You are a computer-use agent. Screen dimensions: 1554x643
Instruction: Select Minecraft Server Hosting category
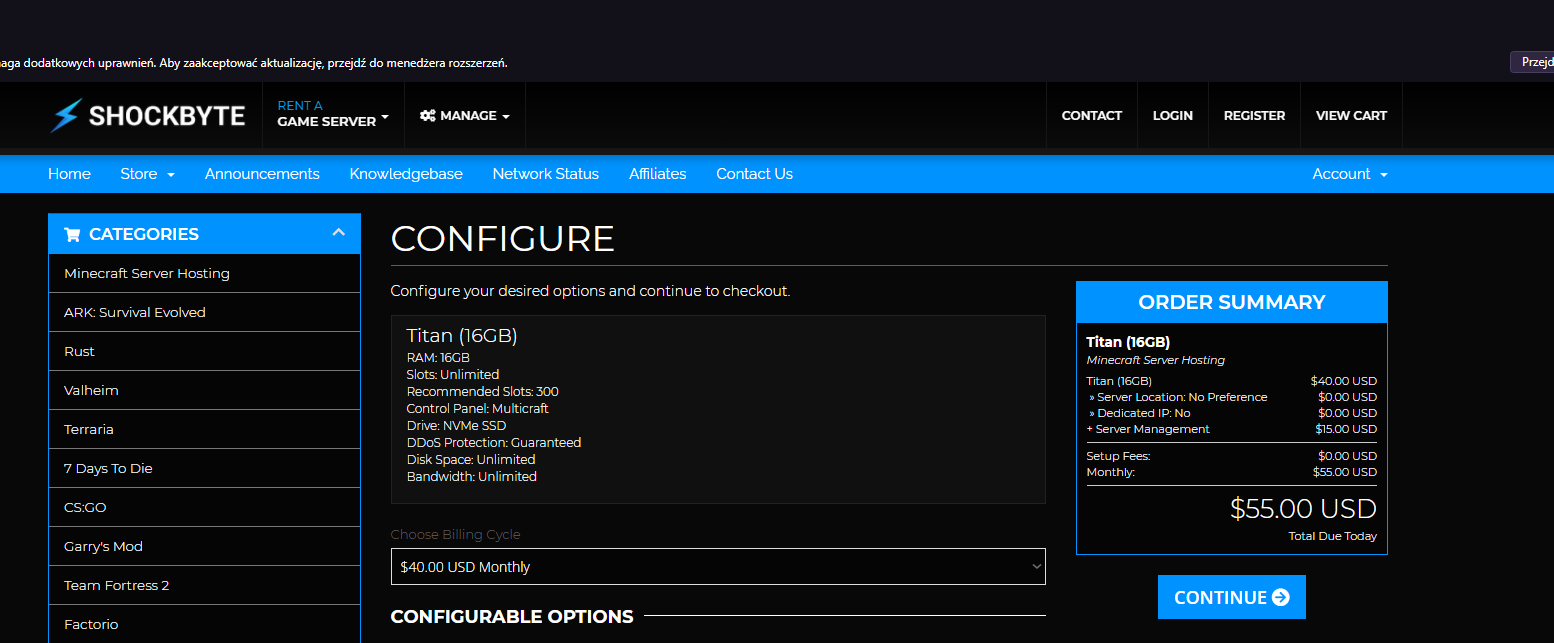pos(147,273)
